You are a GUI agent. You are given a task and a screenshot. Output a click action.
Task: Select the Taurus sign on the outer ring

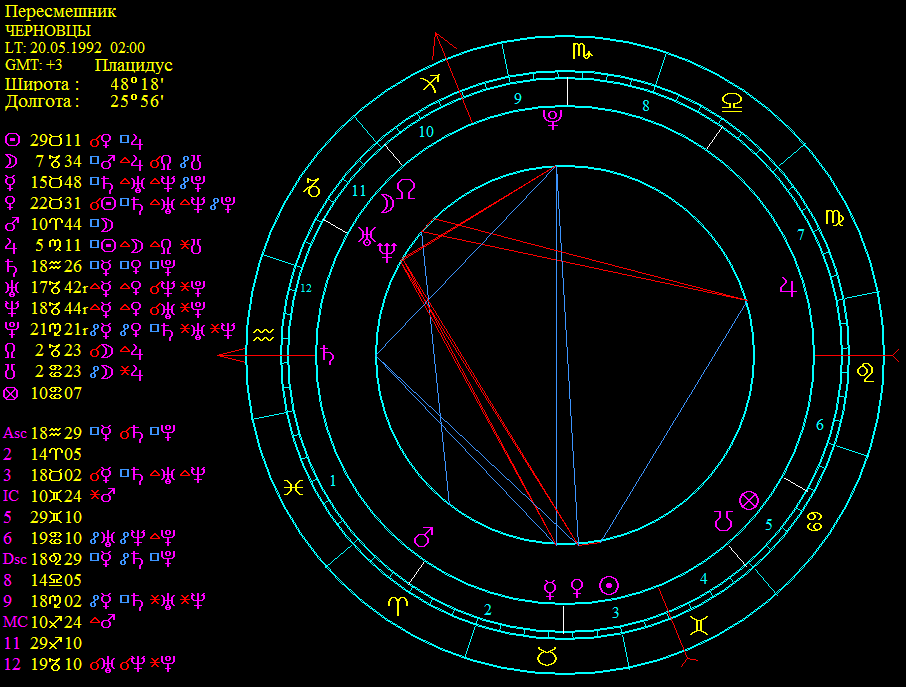pos(547,656)
